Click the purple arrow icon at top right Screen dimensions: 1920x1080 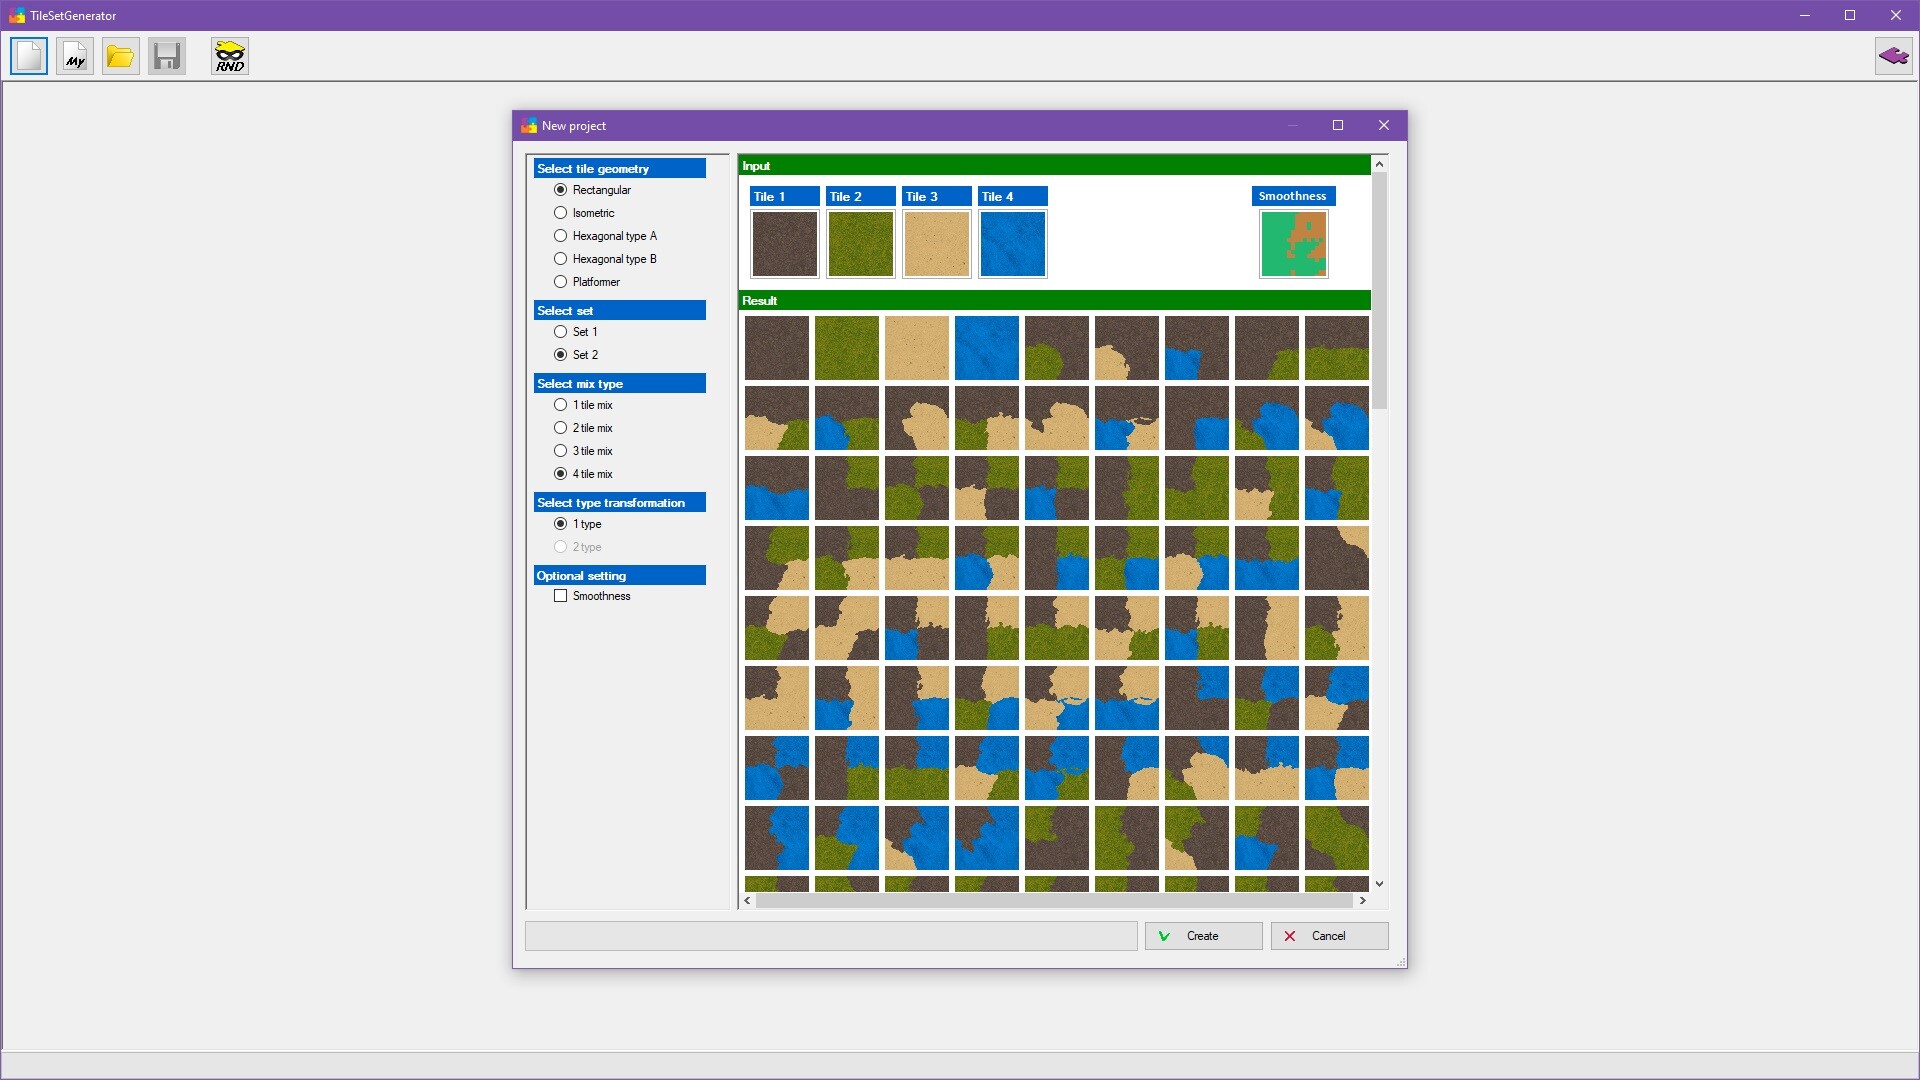pos(1893,56)
